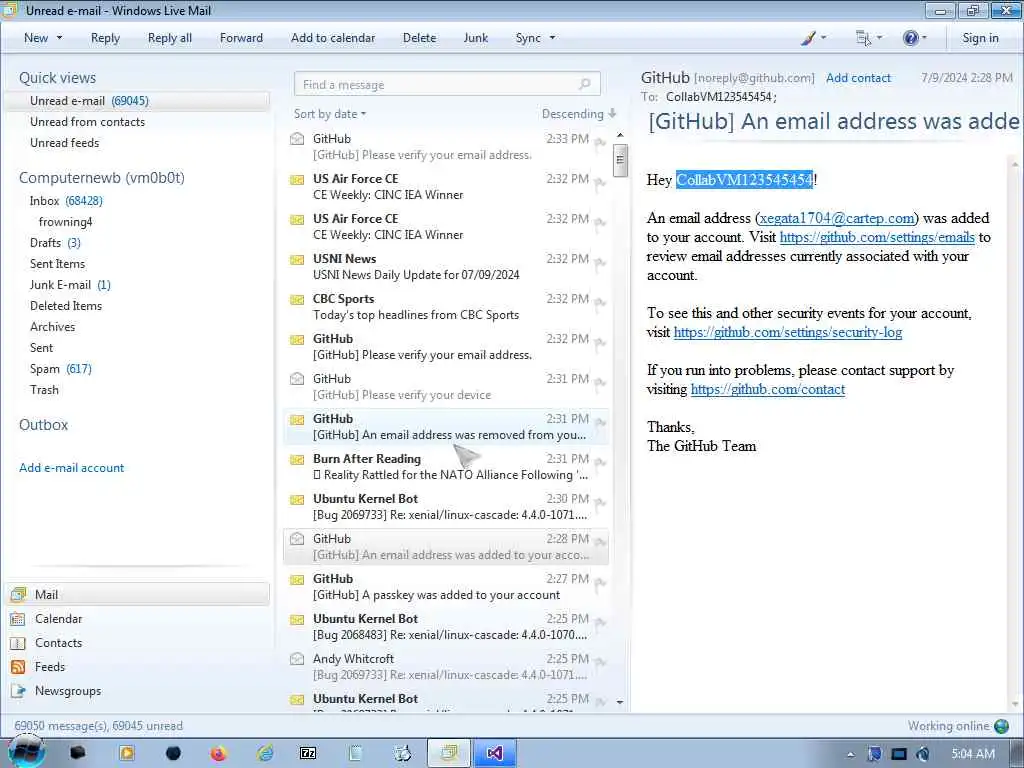Click Forward in the toolbar

click(x=241, y=39)
